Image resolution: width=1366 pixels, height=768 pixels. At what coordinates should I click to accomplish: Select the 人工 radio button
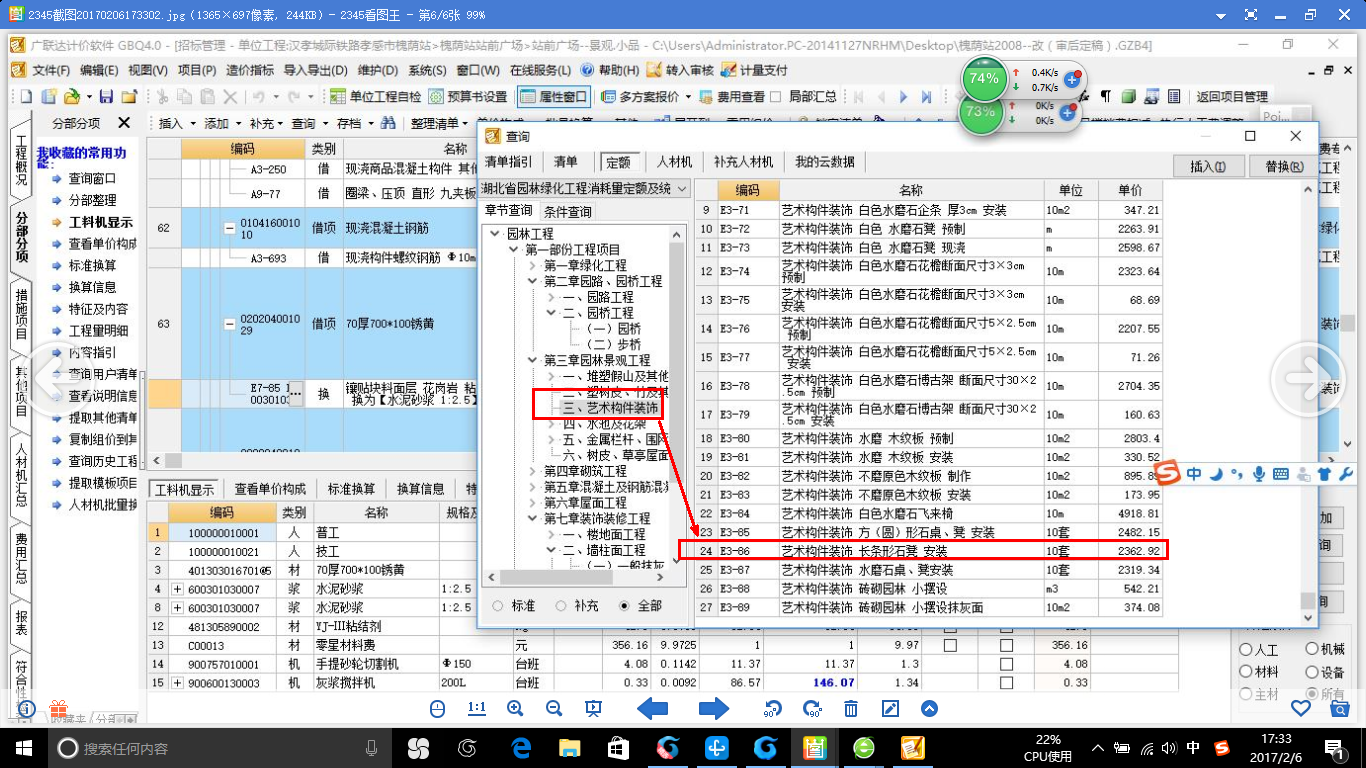[1245, 650]
